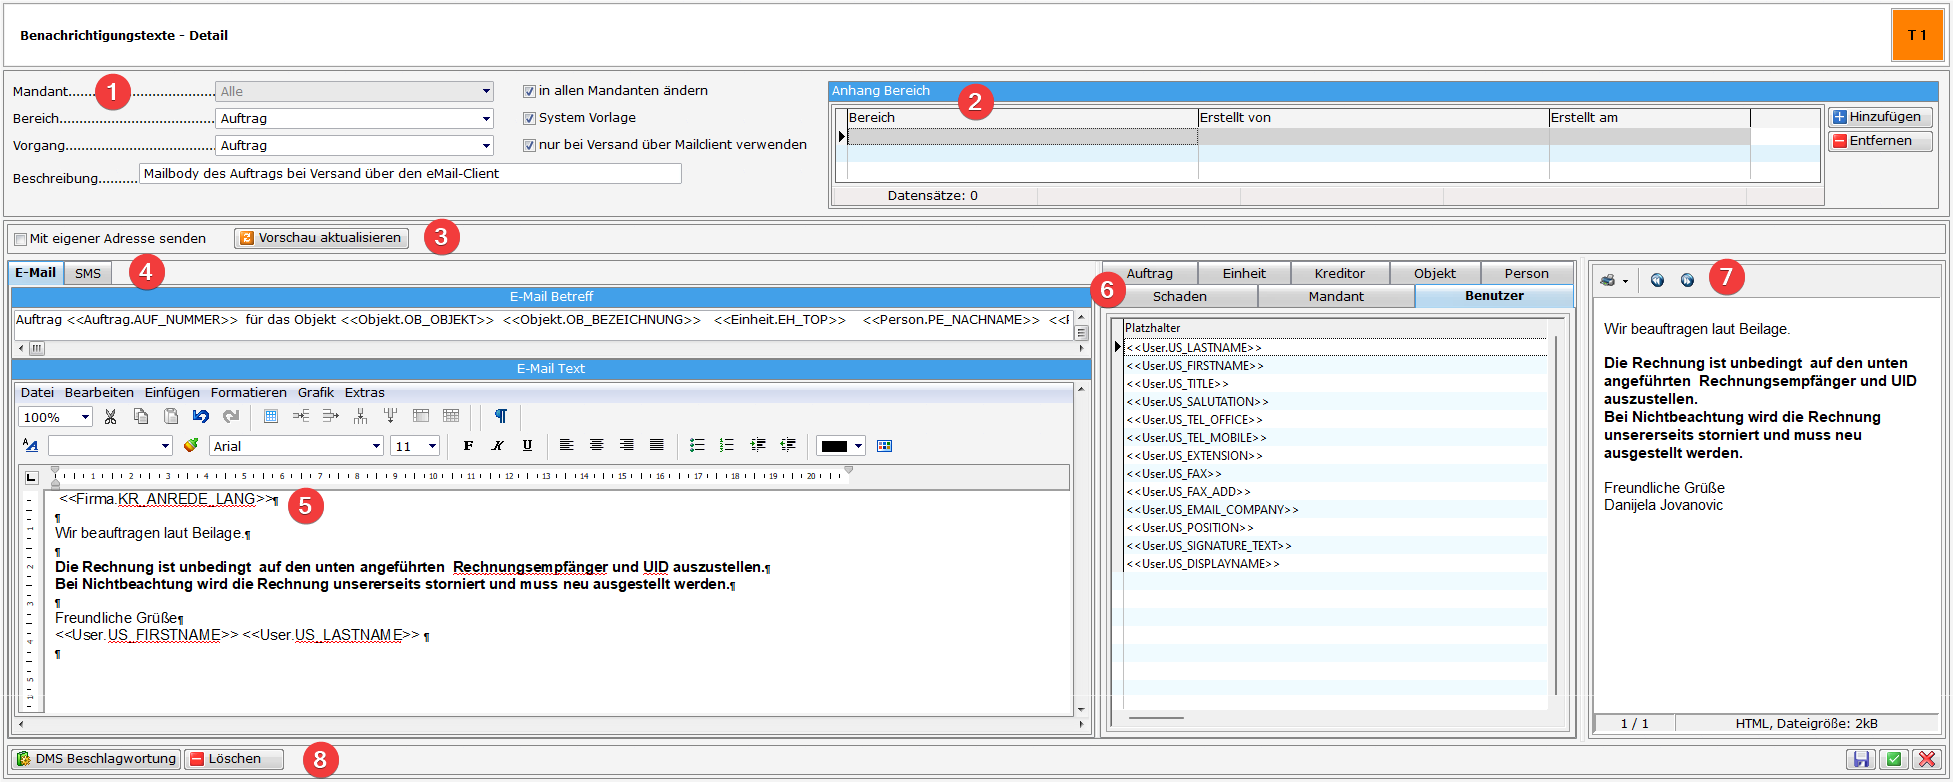The height and width of the screenshot is (782, 1953).
Task: Insert a bulleted list in the editor
Action: 697,446
